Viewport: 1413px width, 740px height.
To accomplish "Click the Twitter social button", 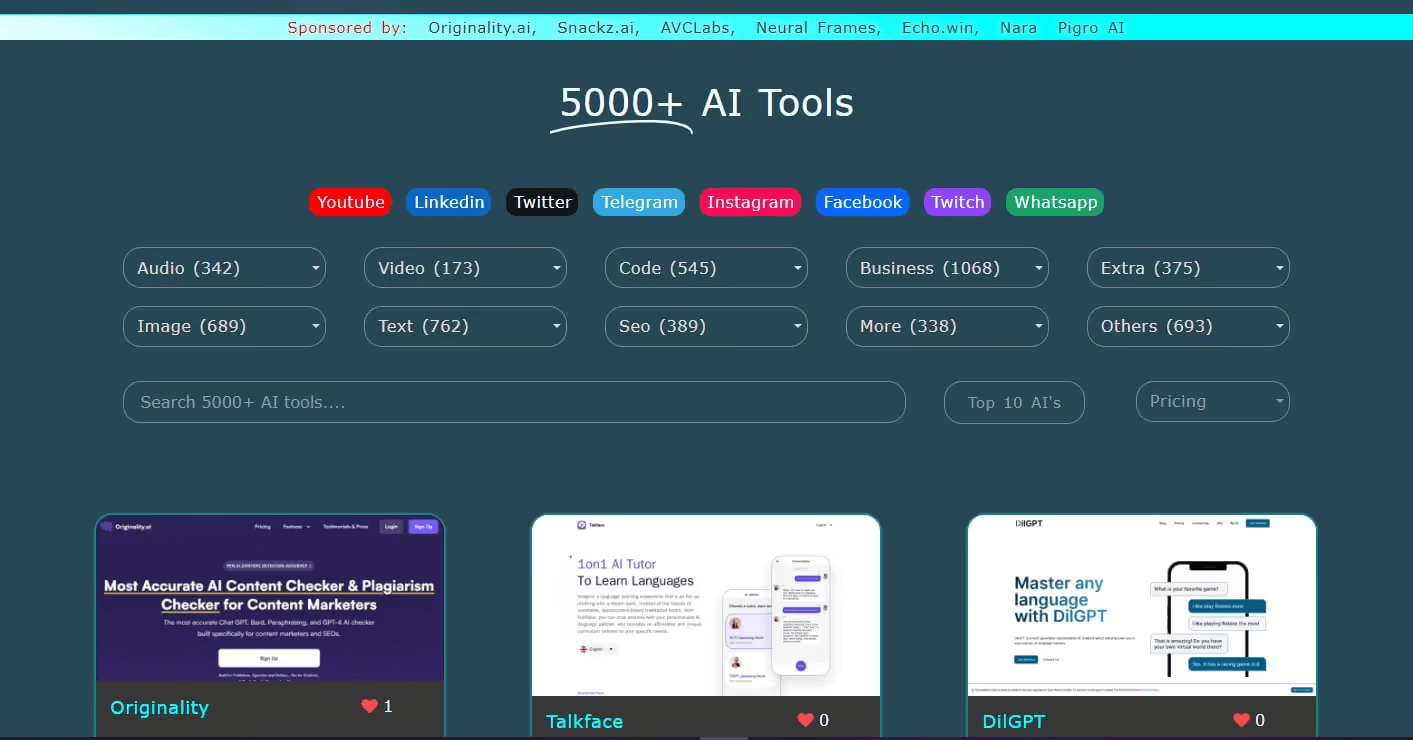I will coord(541,201).
